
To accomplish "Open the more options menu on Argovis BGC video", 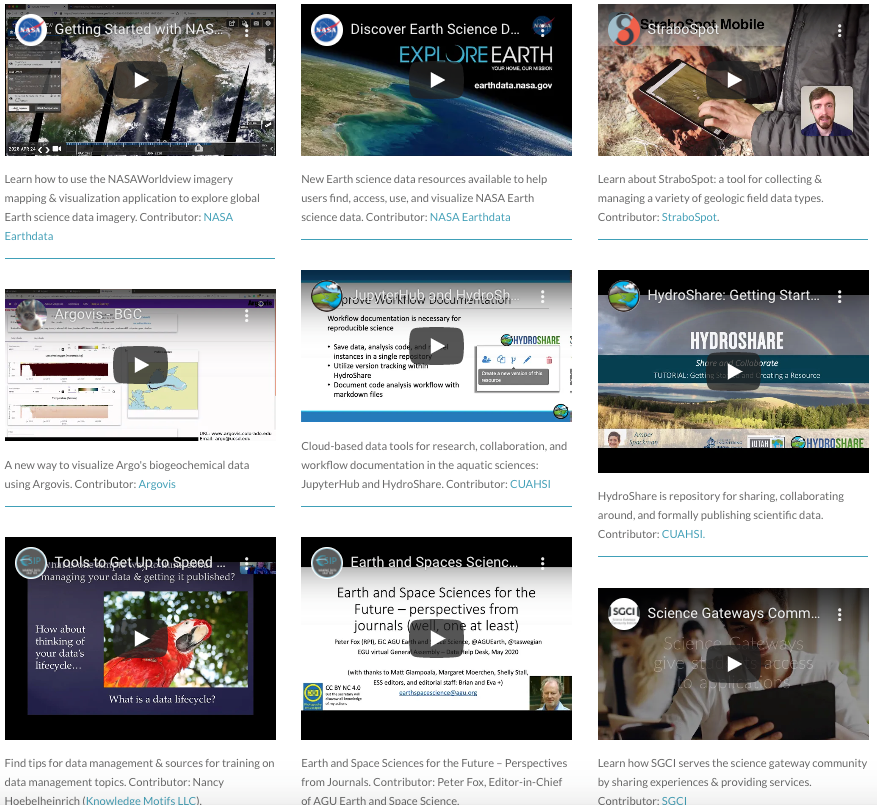I will tap(246, 315).
